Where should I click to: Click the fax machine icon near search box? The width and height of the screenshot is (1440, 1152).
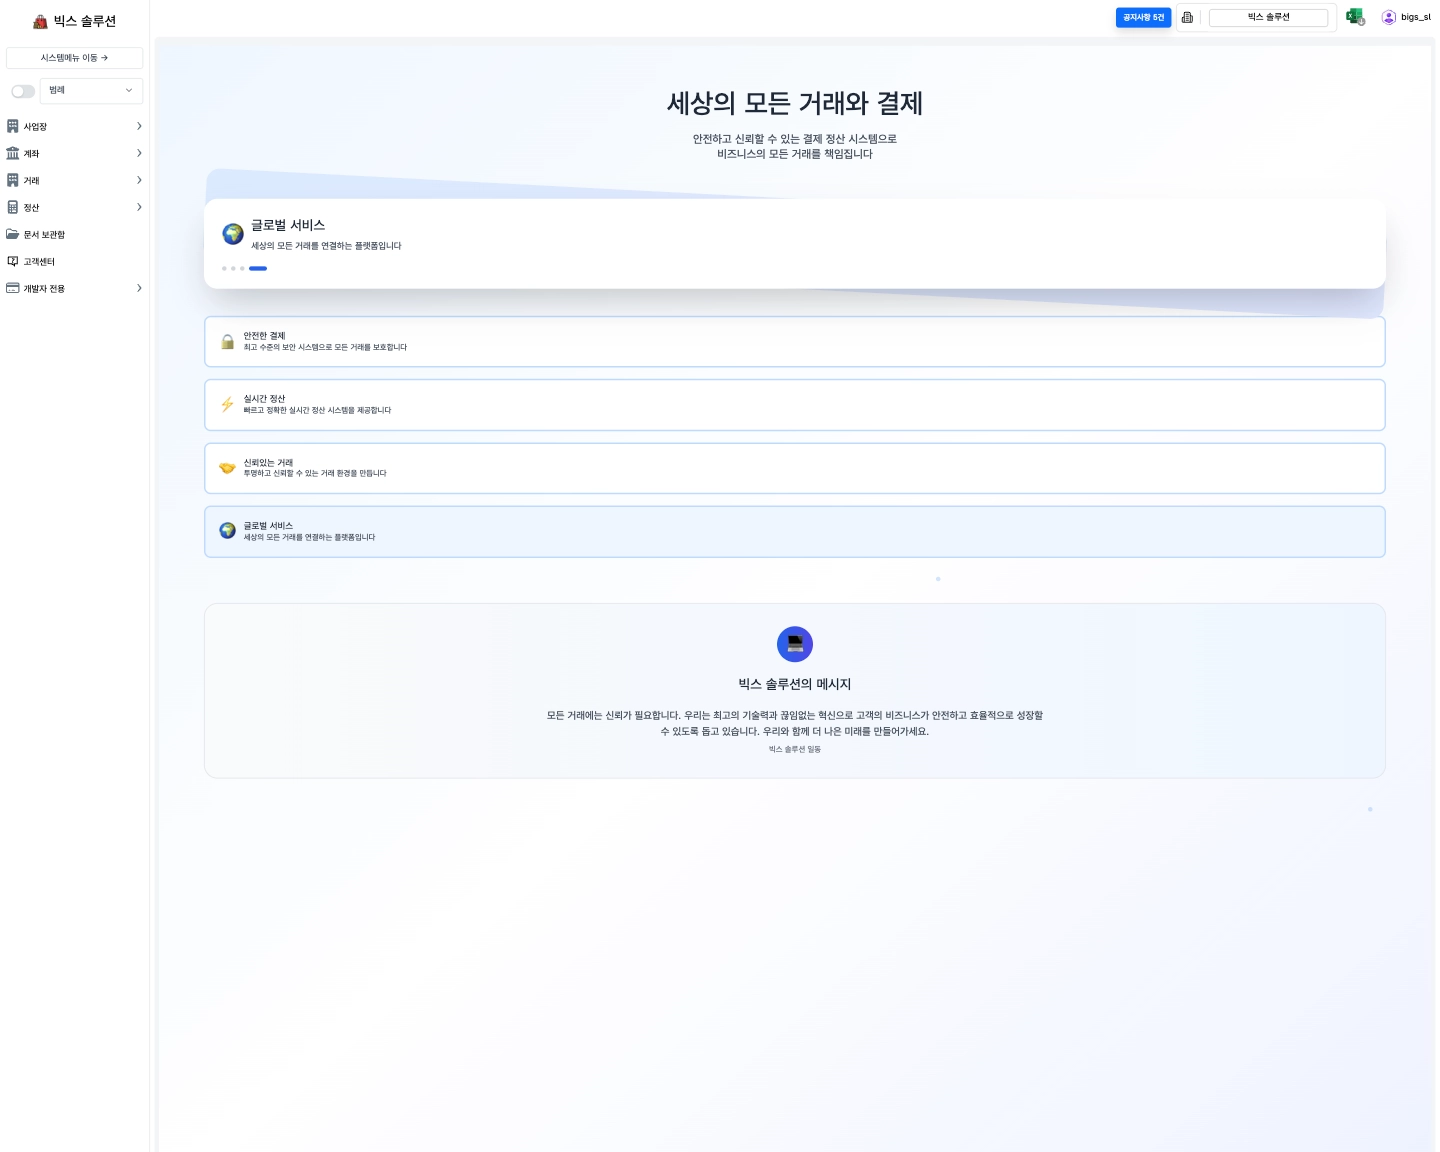point(1187,17)
